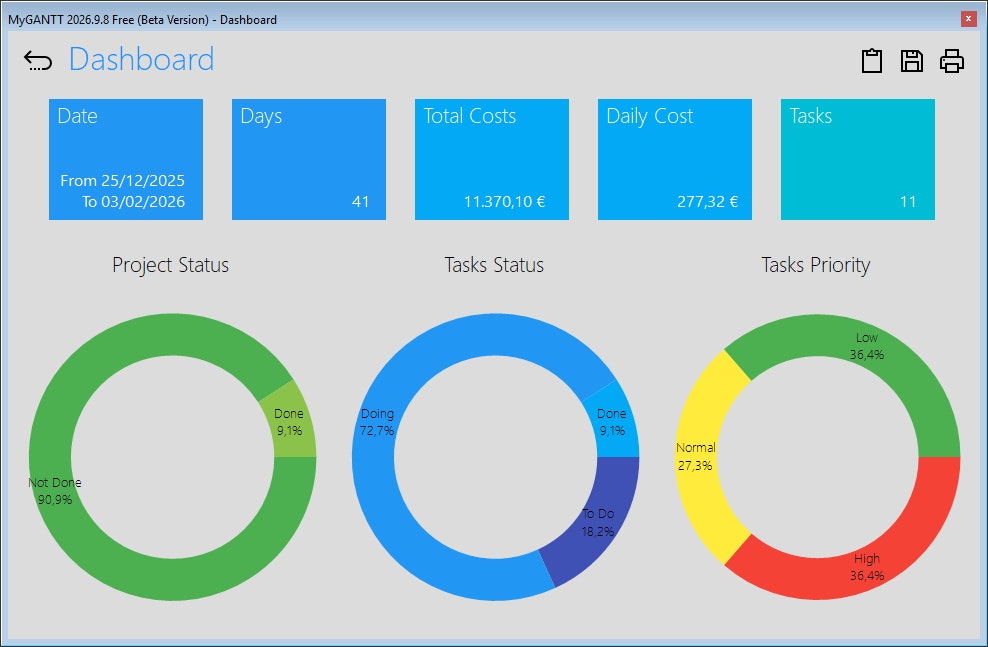
Task: Click the Project Status chart title
Action: coord(171,265)
